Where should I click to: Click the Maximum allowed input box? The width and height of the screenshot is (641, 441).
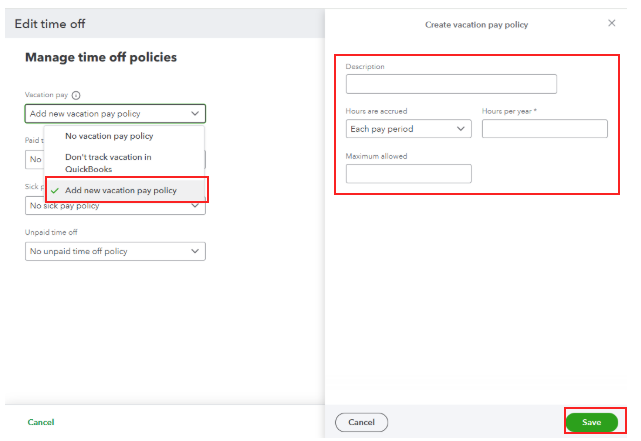[x=408, y=174]
